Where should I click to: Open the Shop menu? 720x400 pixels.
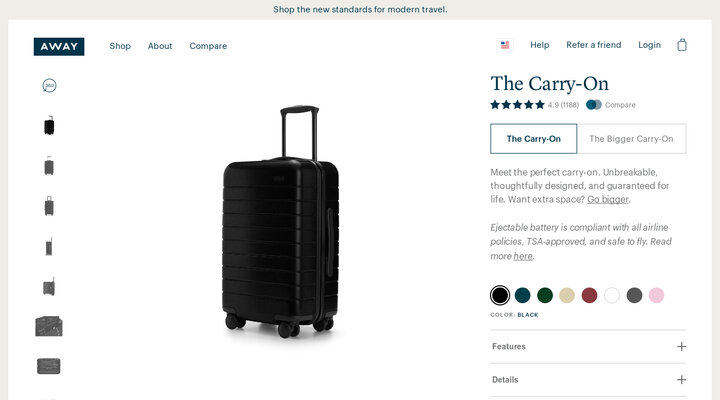coord(120,46)
